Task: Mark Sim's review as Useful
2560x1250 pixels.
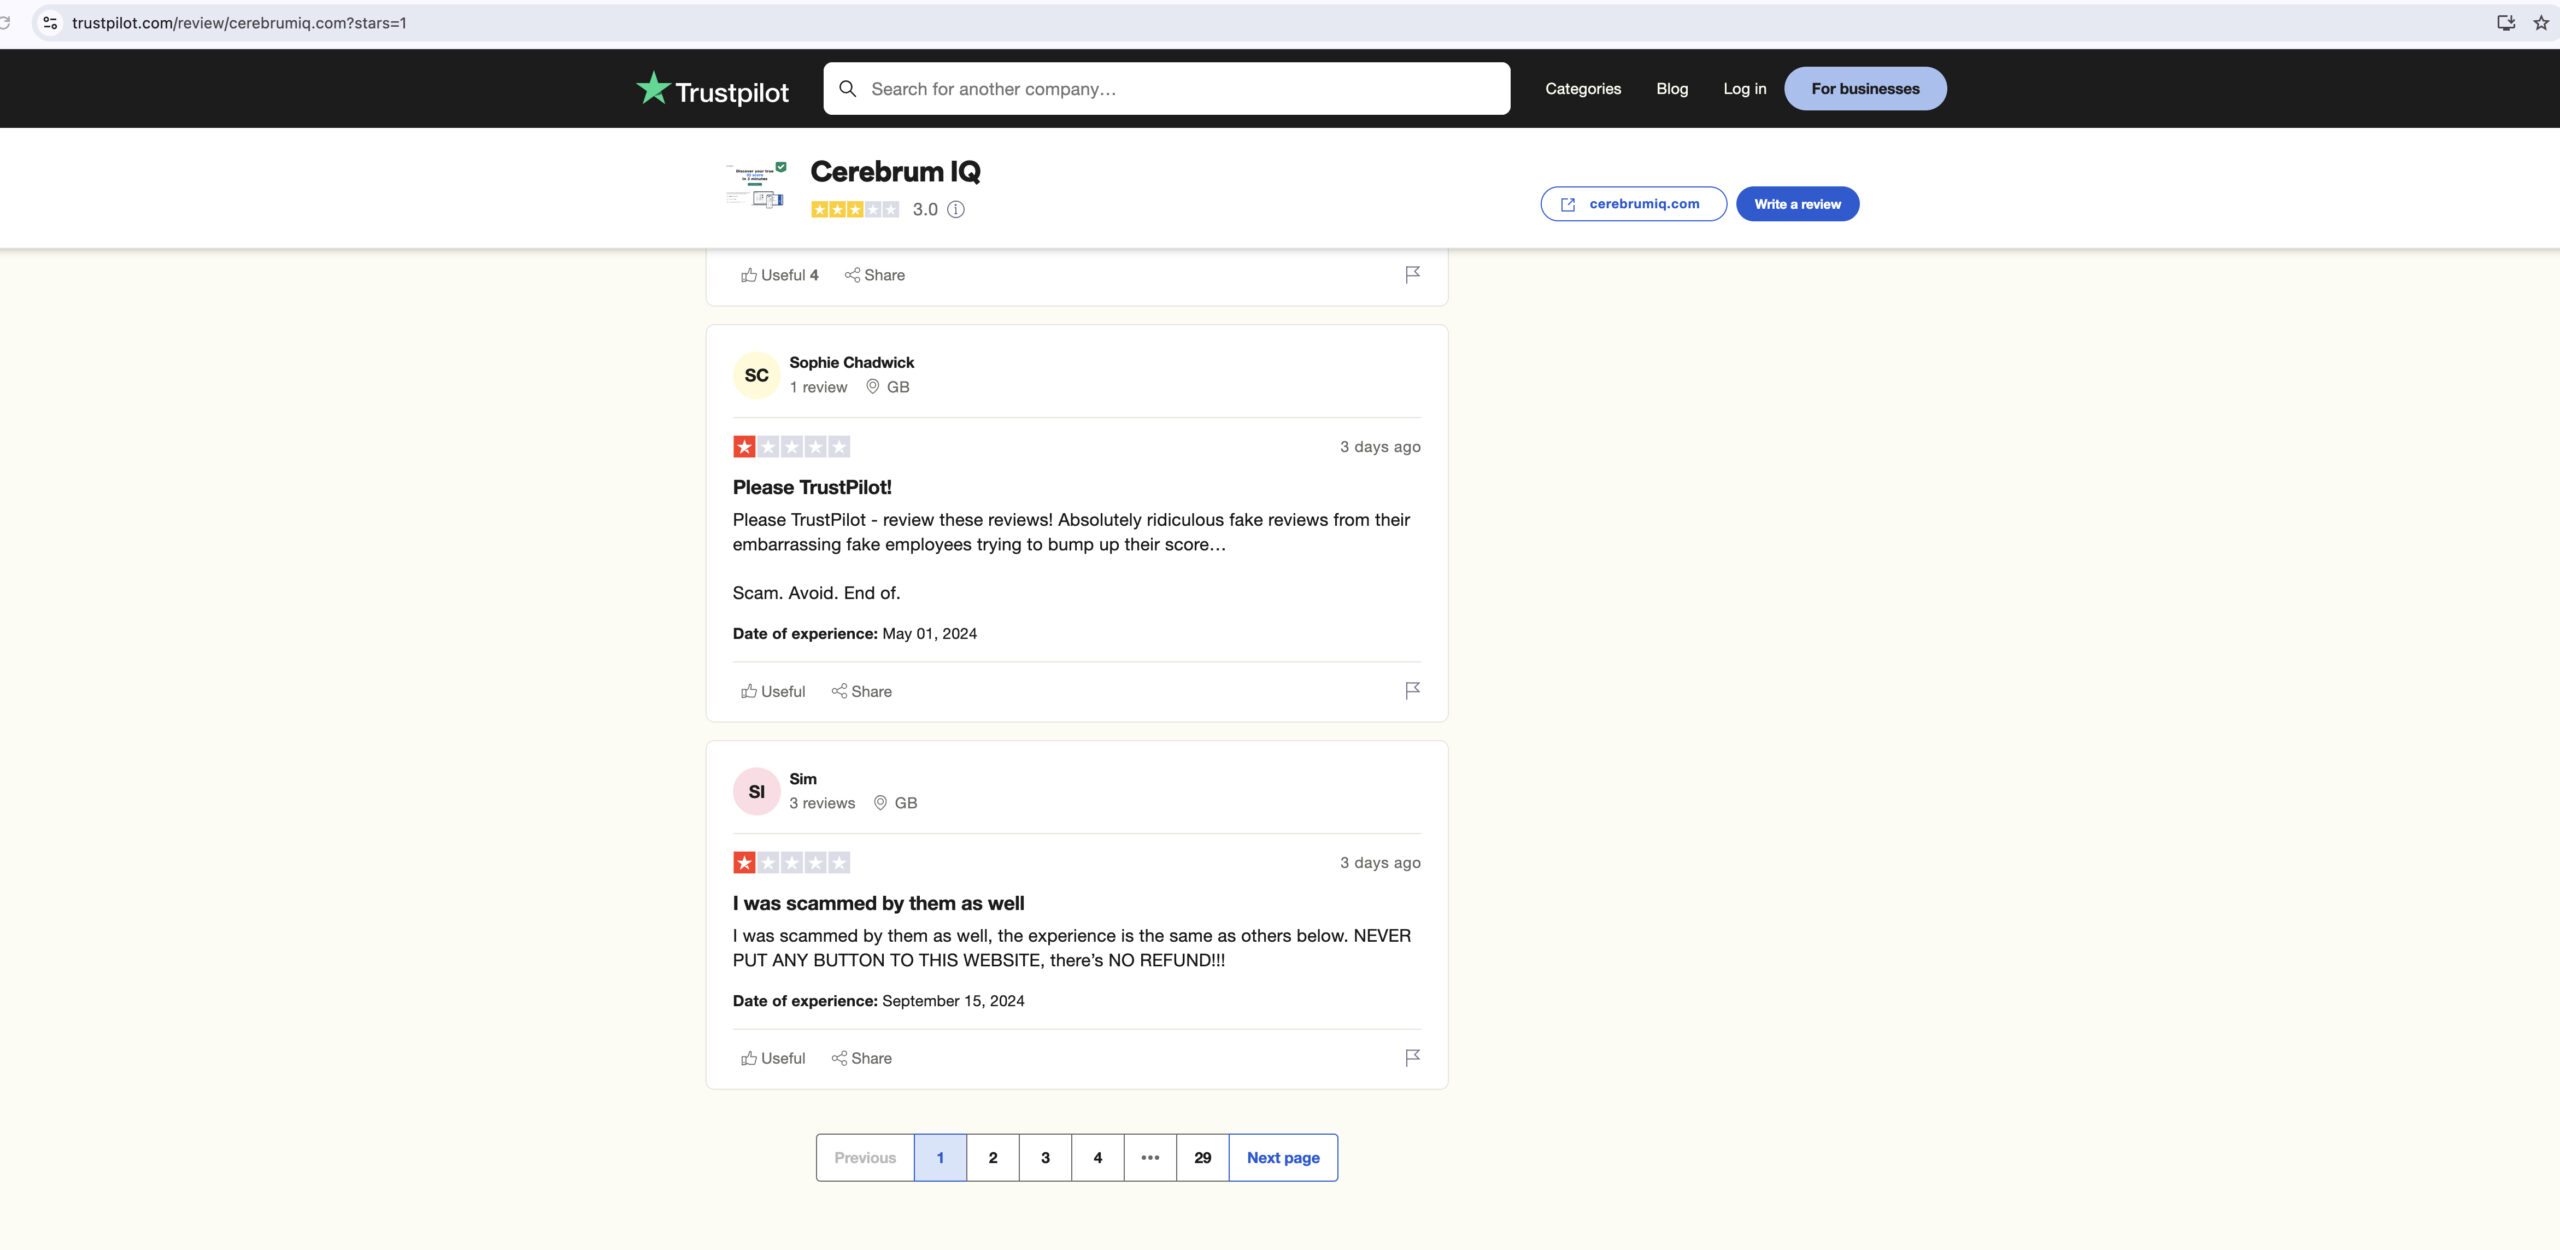Action: pyautogui.click(x=773, y=1058)
